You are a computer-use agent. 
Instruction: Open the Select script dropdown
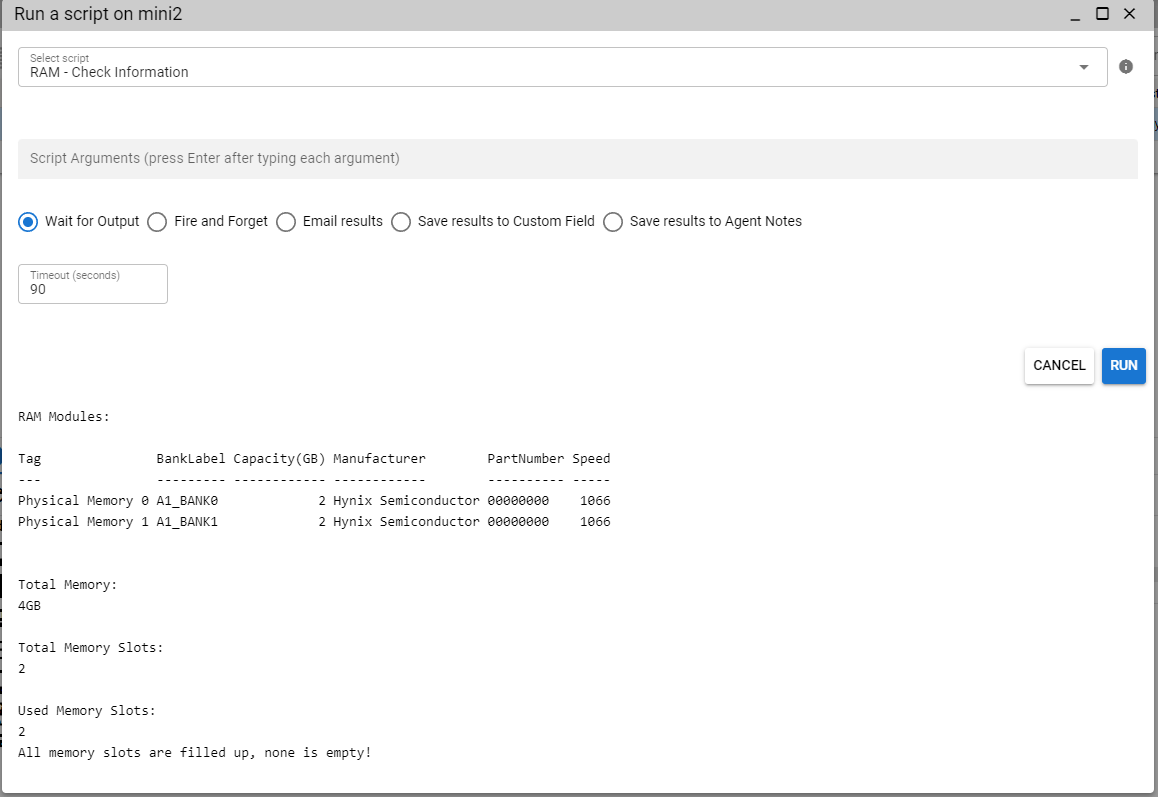(x=560, y=66)
